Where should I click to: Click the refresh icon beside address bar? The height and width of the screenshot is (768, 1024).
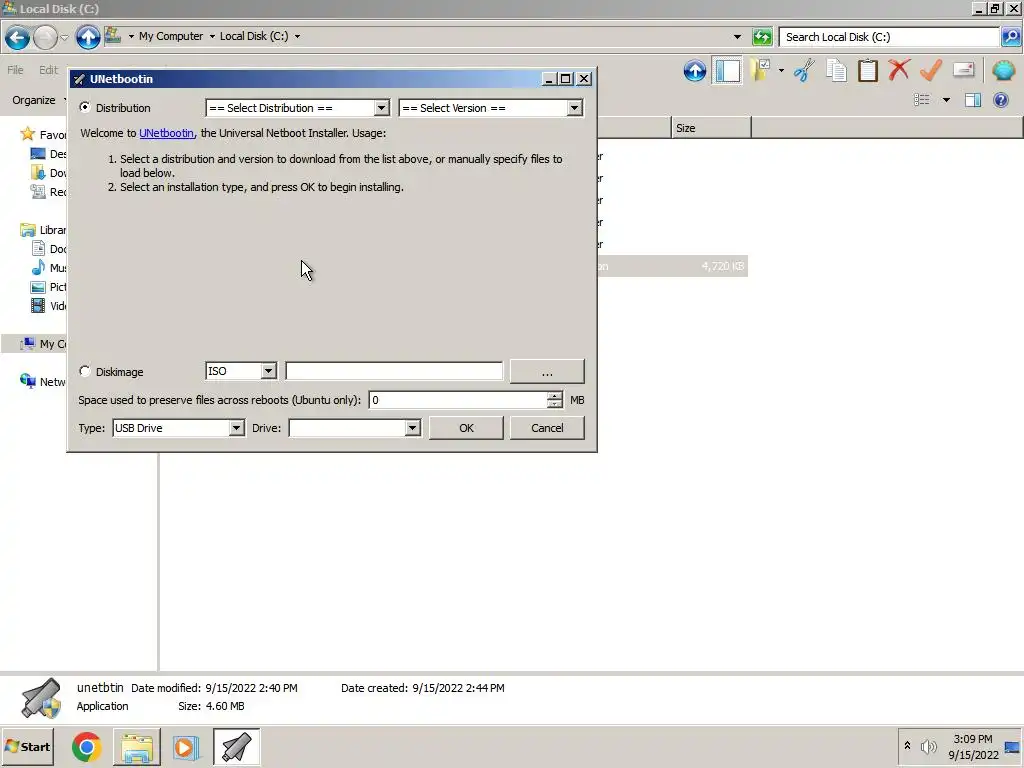click(761, 37)
